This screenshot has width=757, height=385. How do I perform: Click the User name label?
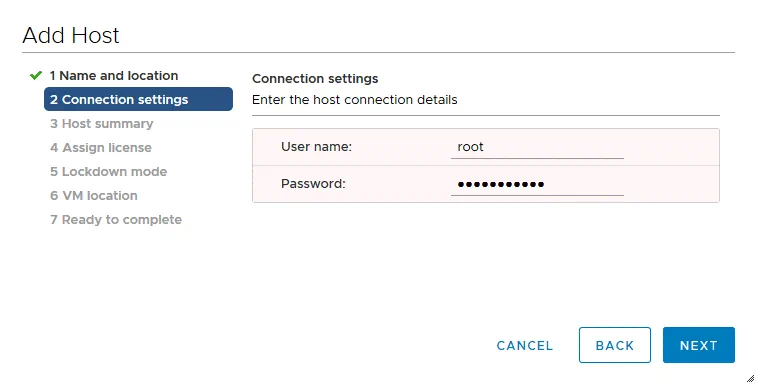coord(316,146)
